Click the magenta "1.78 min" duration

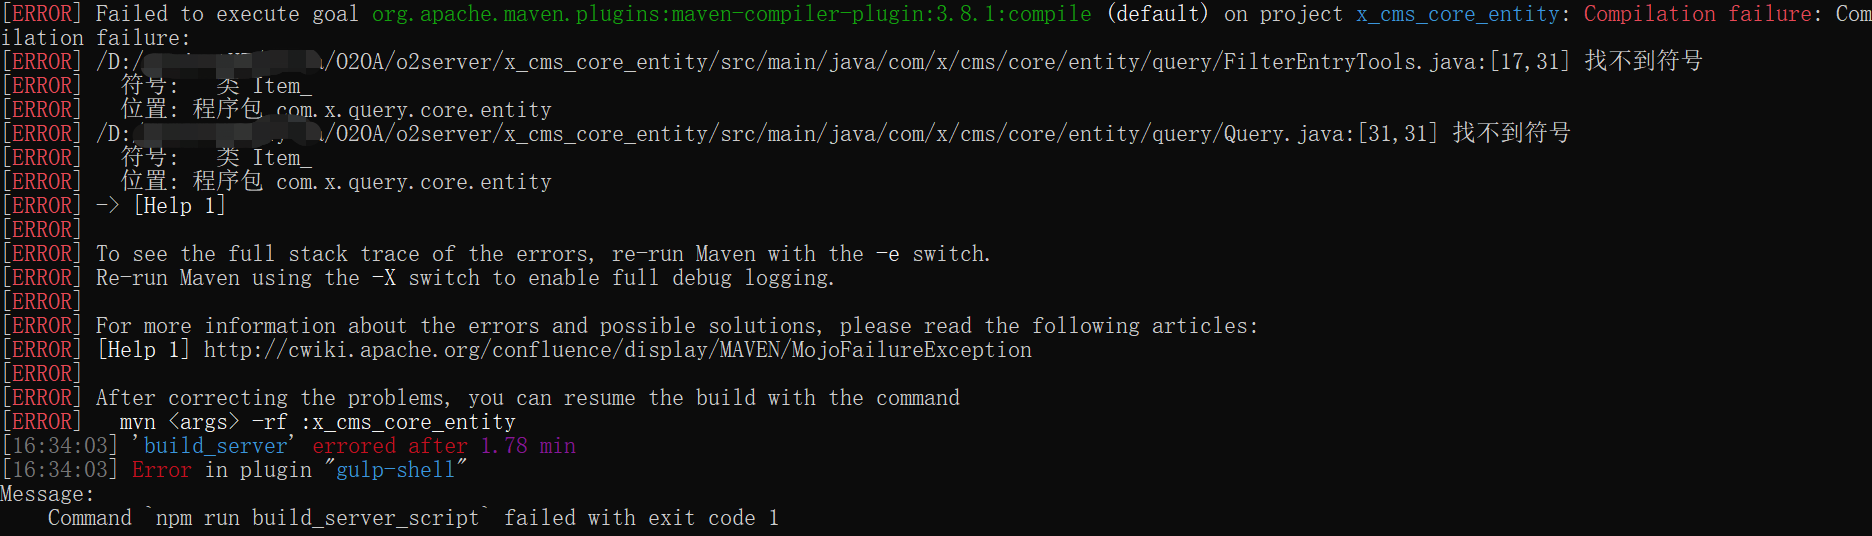(528, 446)
